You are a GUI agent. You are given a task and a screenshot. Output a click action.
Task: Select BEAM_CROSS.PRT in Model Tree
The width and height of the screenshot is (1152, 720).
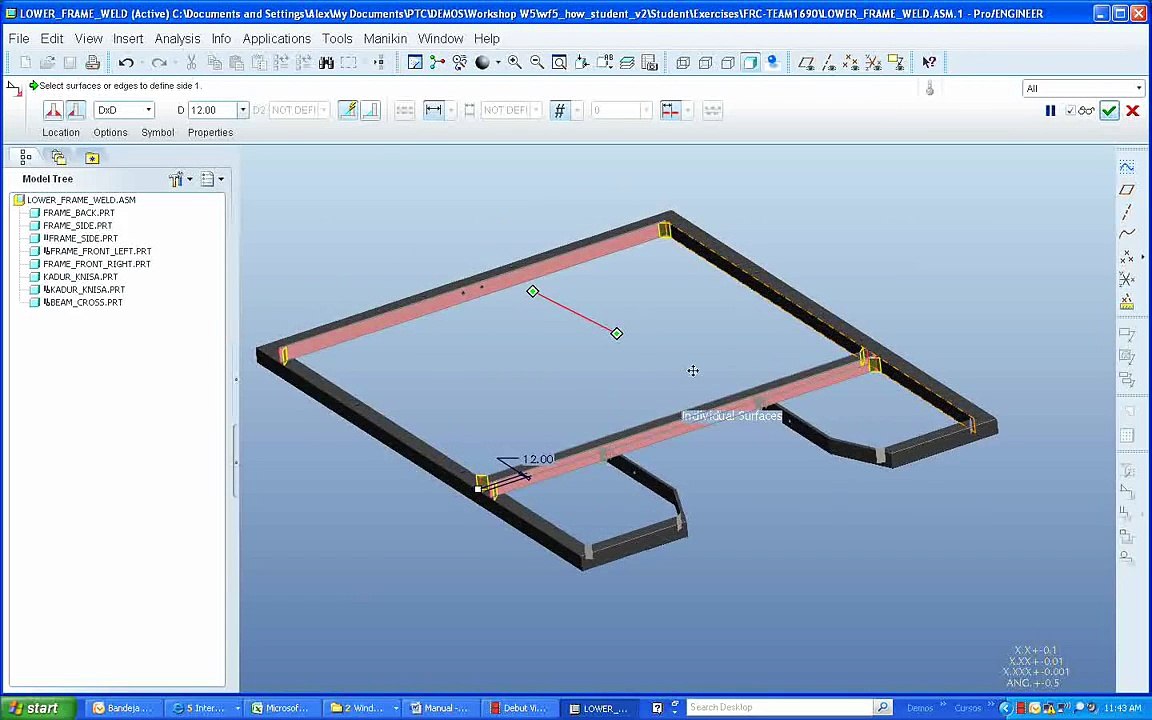pyautogui.click(x=82, y=302)
